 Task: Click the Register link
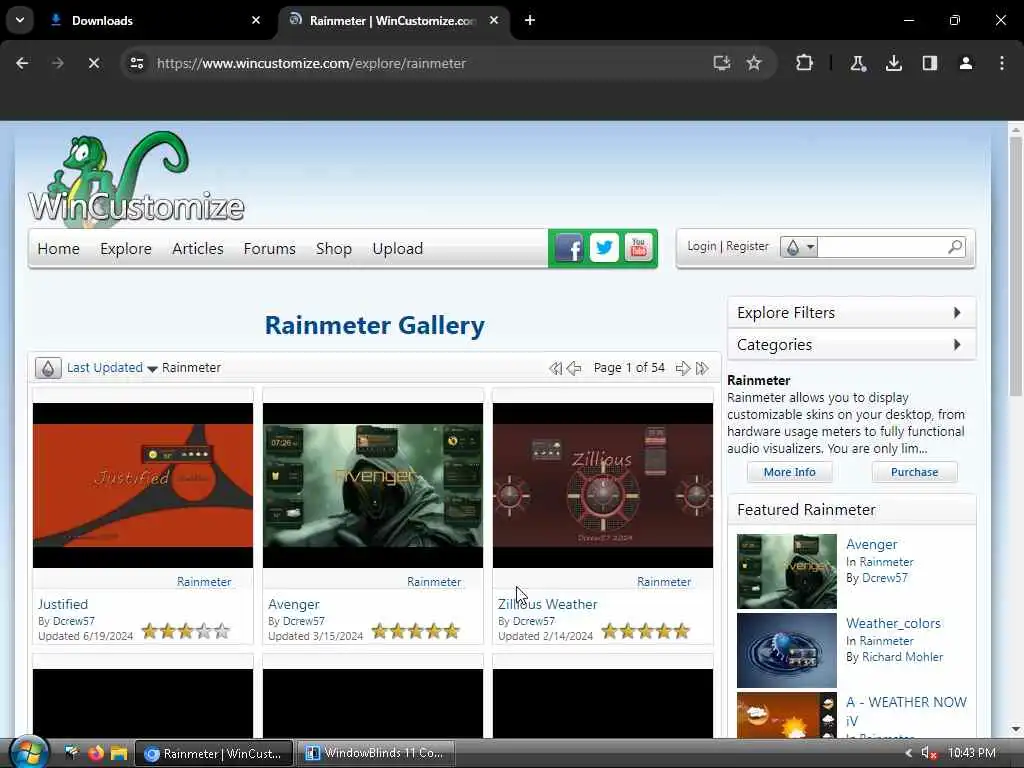pos(747,246)
